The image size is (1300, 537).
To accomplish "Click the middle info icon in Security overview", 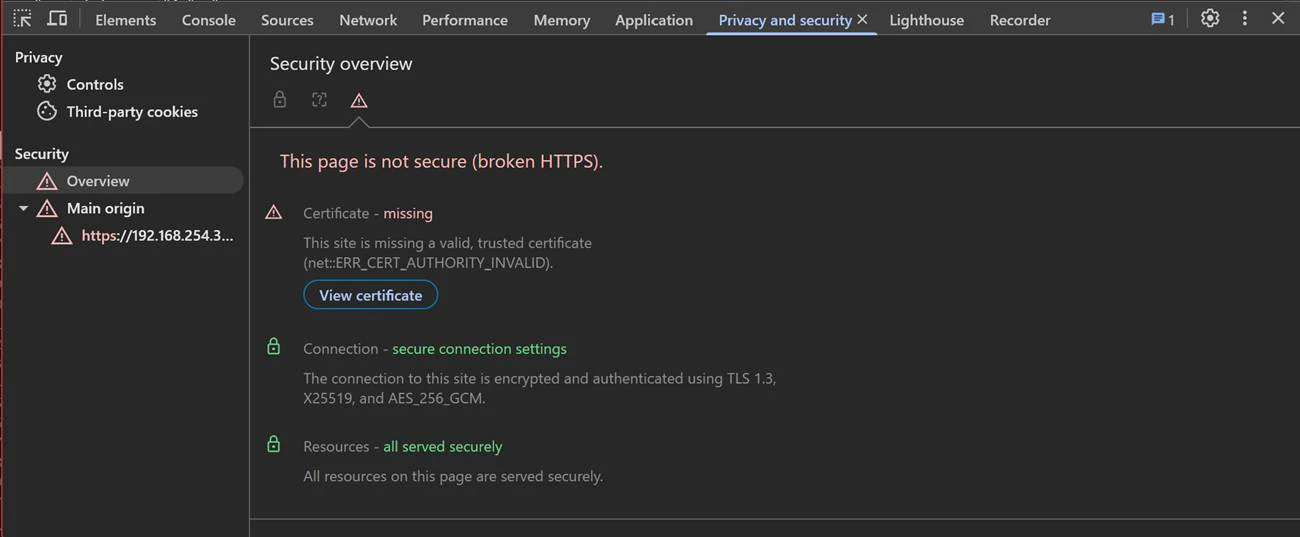I will pos(319,100).
